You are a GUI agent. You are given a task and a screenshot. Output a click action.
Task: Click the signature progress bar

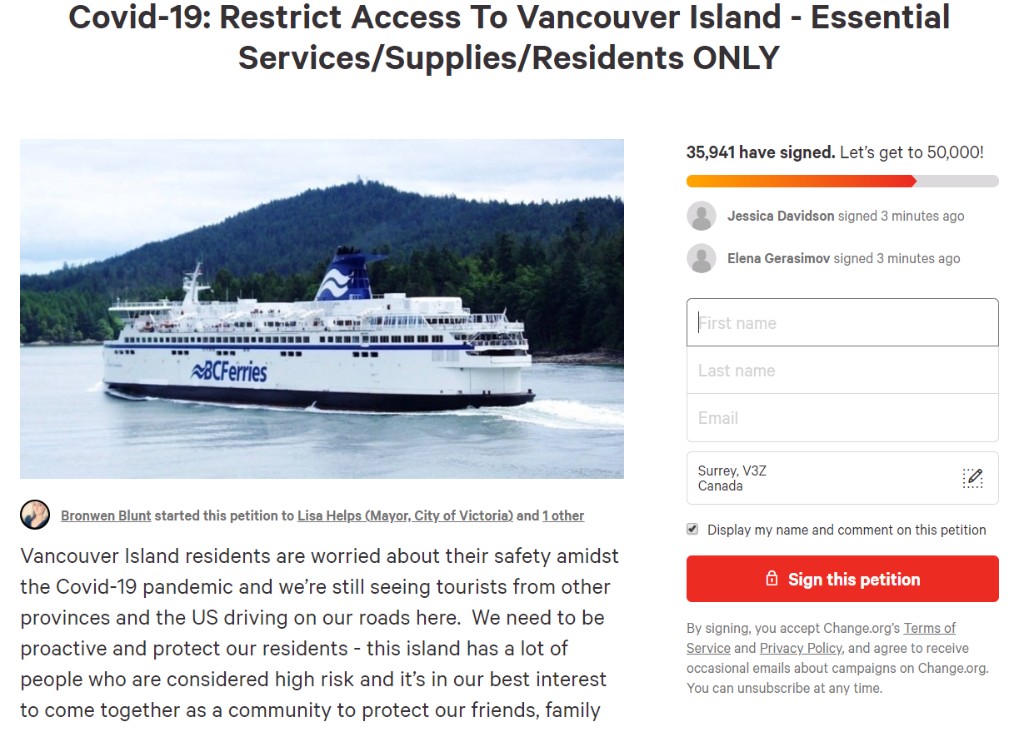point(842,181)
